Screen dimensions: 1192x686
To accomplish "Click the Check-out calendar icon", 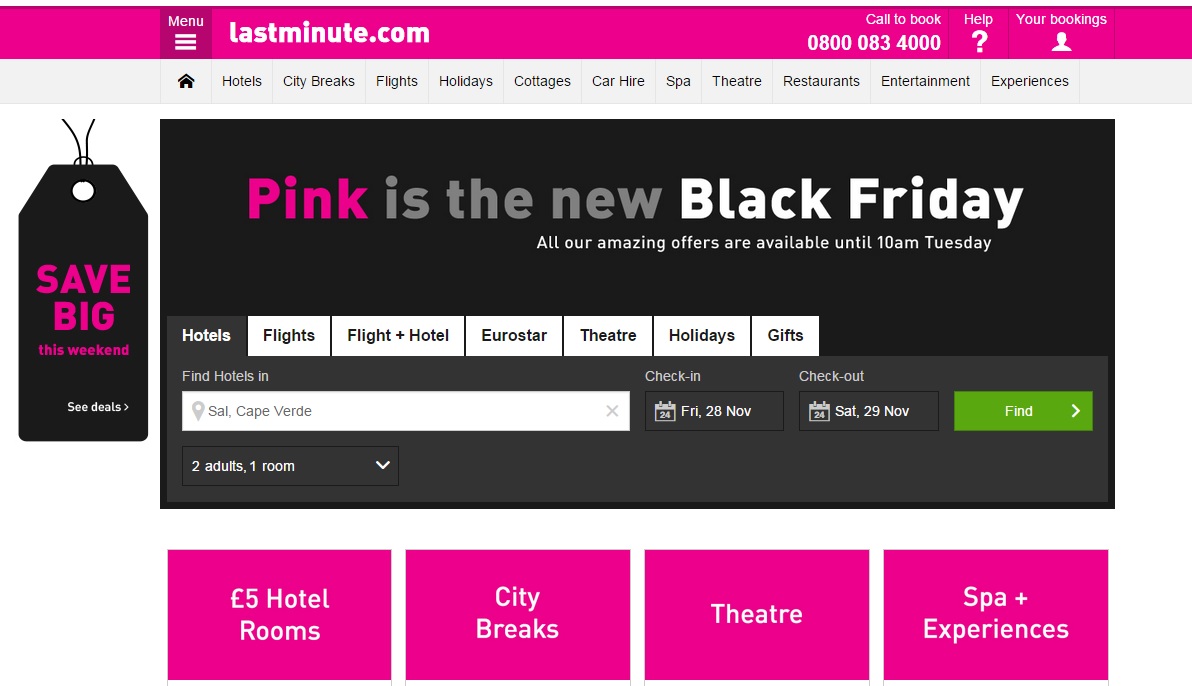I will coord(819,411).
